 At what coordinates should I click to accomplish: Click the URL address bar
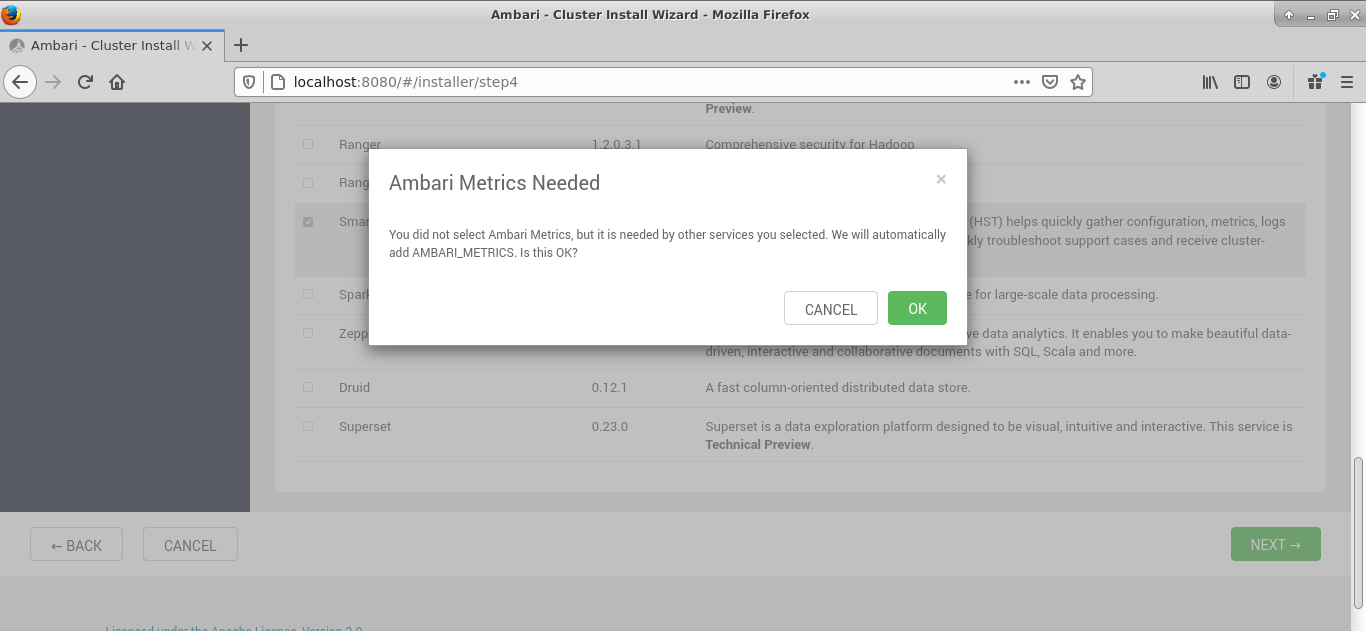click(640, 82)
